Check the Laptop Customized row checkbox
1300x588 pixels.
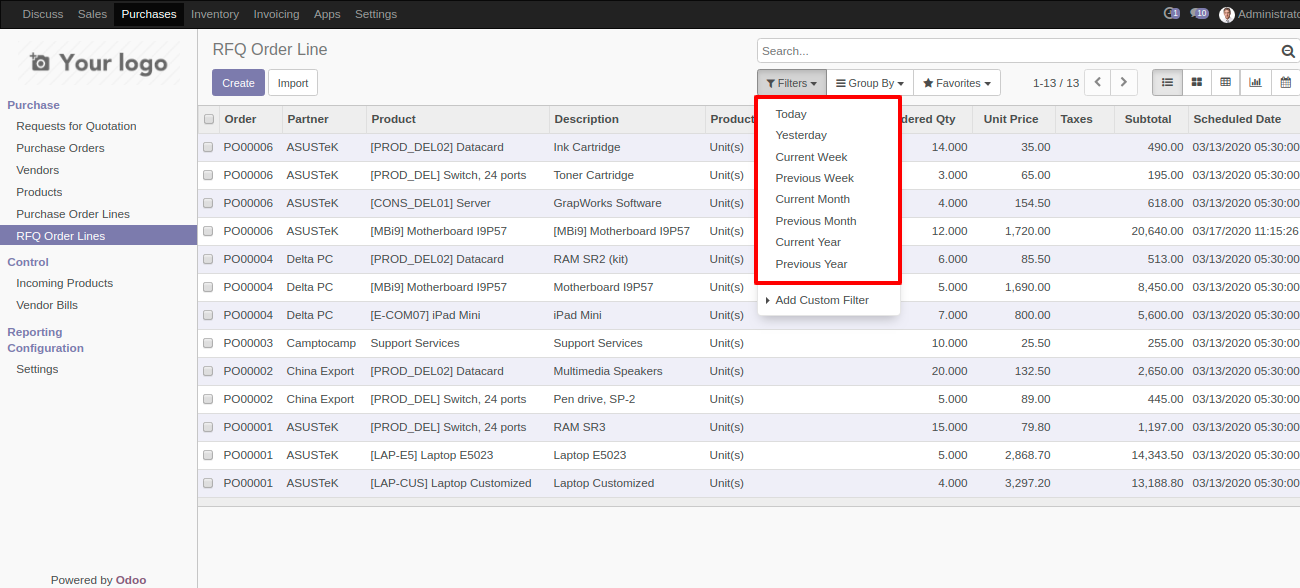(209, 483)
